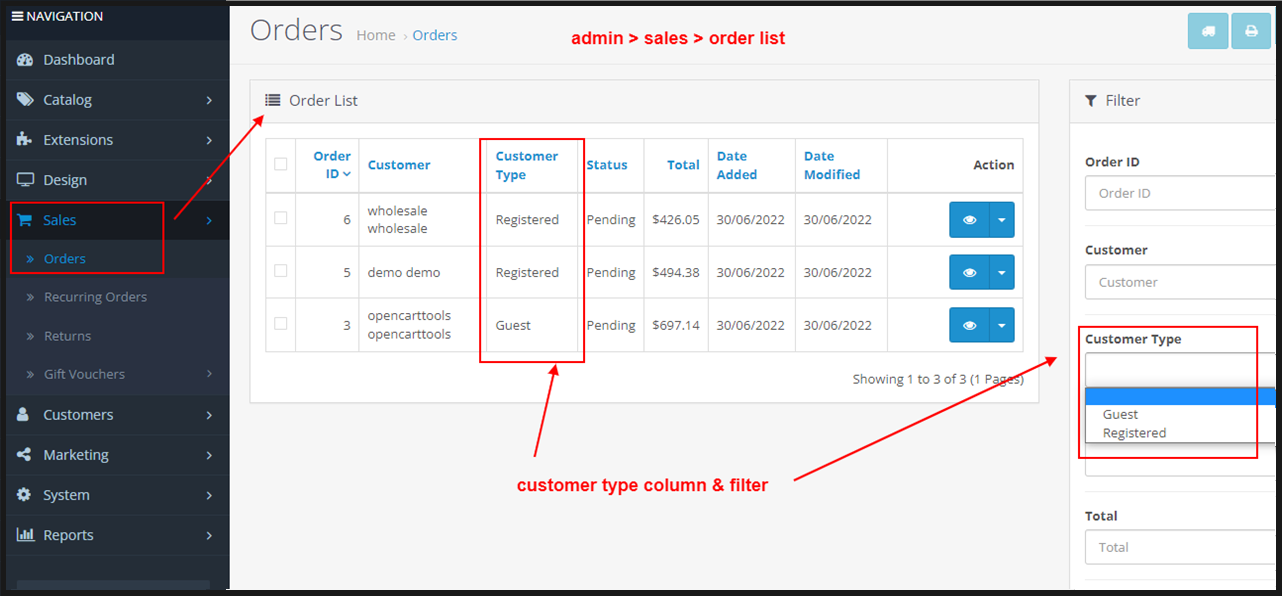
Task: Select the checkbox for order 3
Action: [x=281, y=324]
